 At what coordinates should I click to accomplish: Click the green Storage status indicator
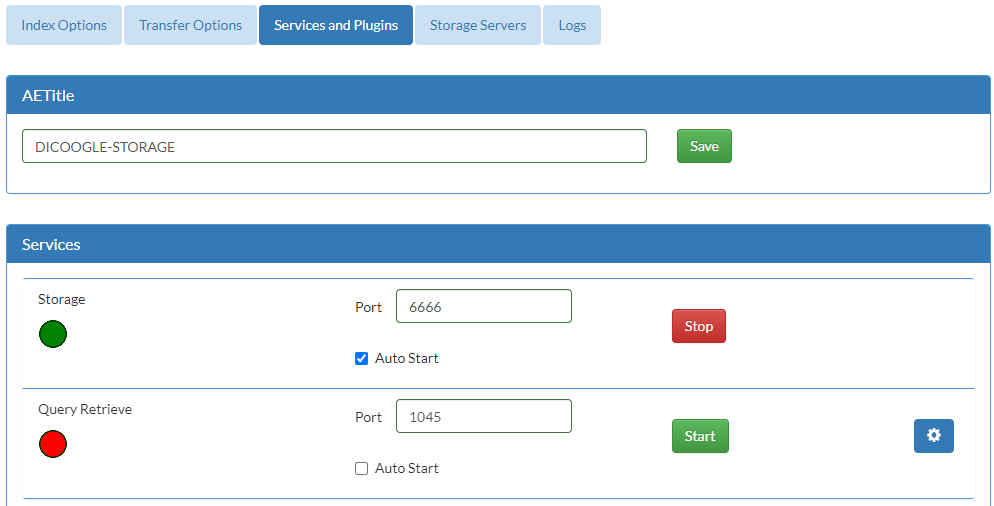pyautogui.click(x=53, y=334)
